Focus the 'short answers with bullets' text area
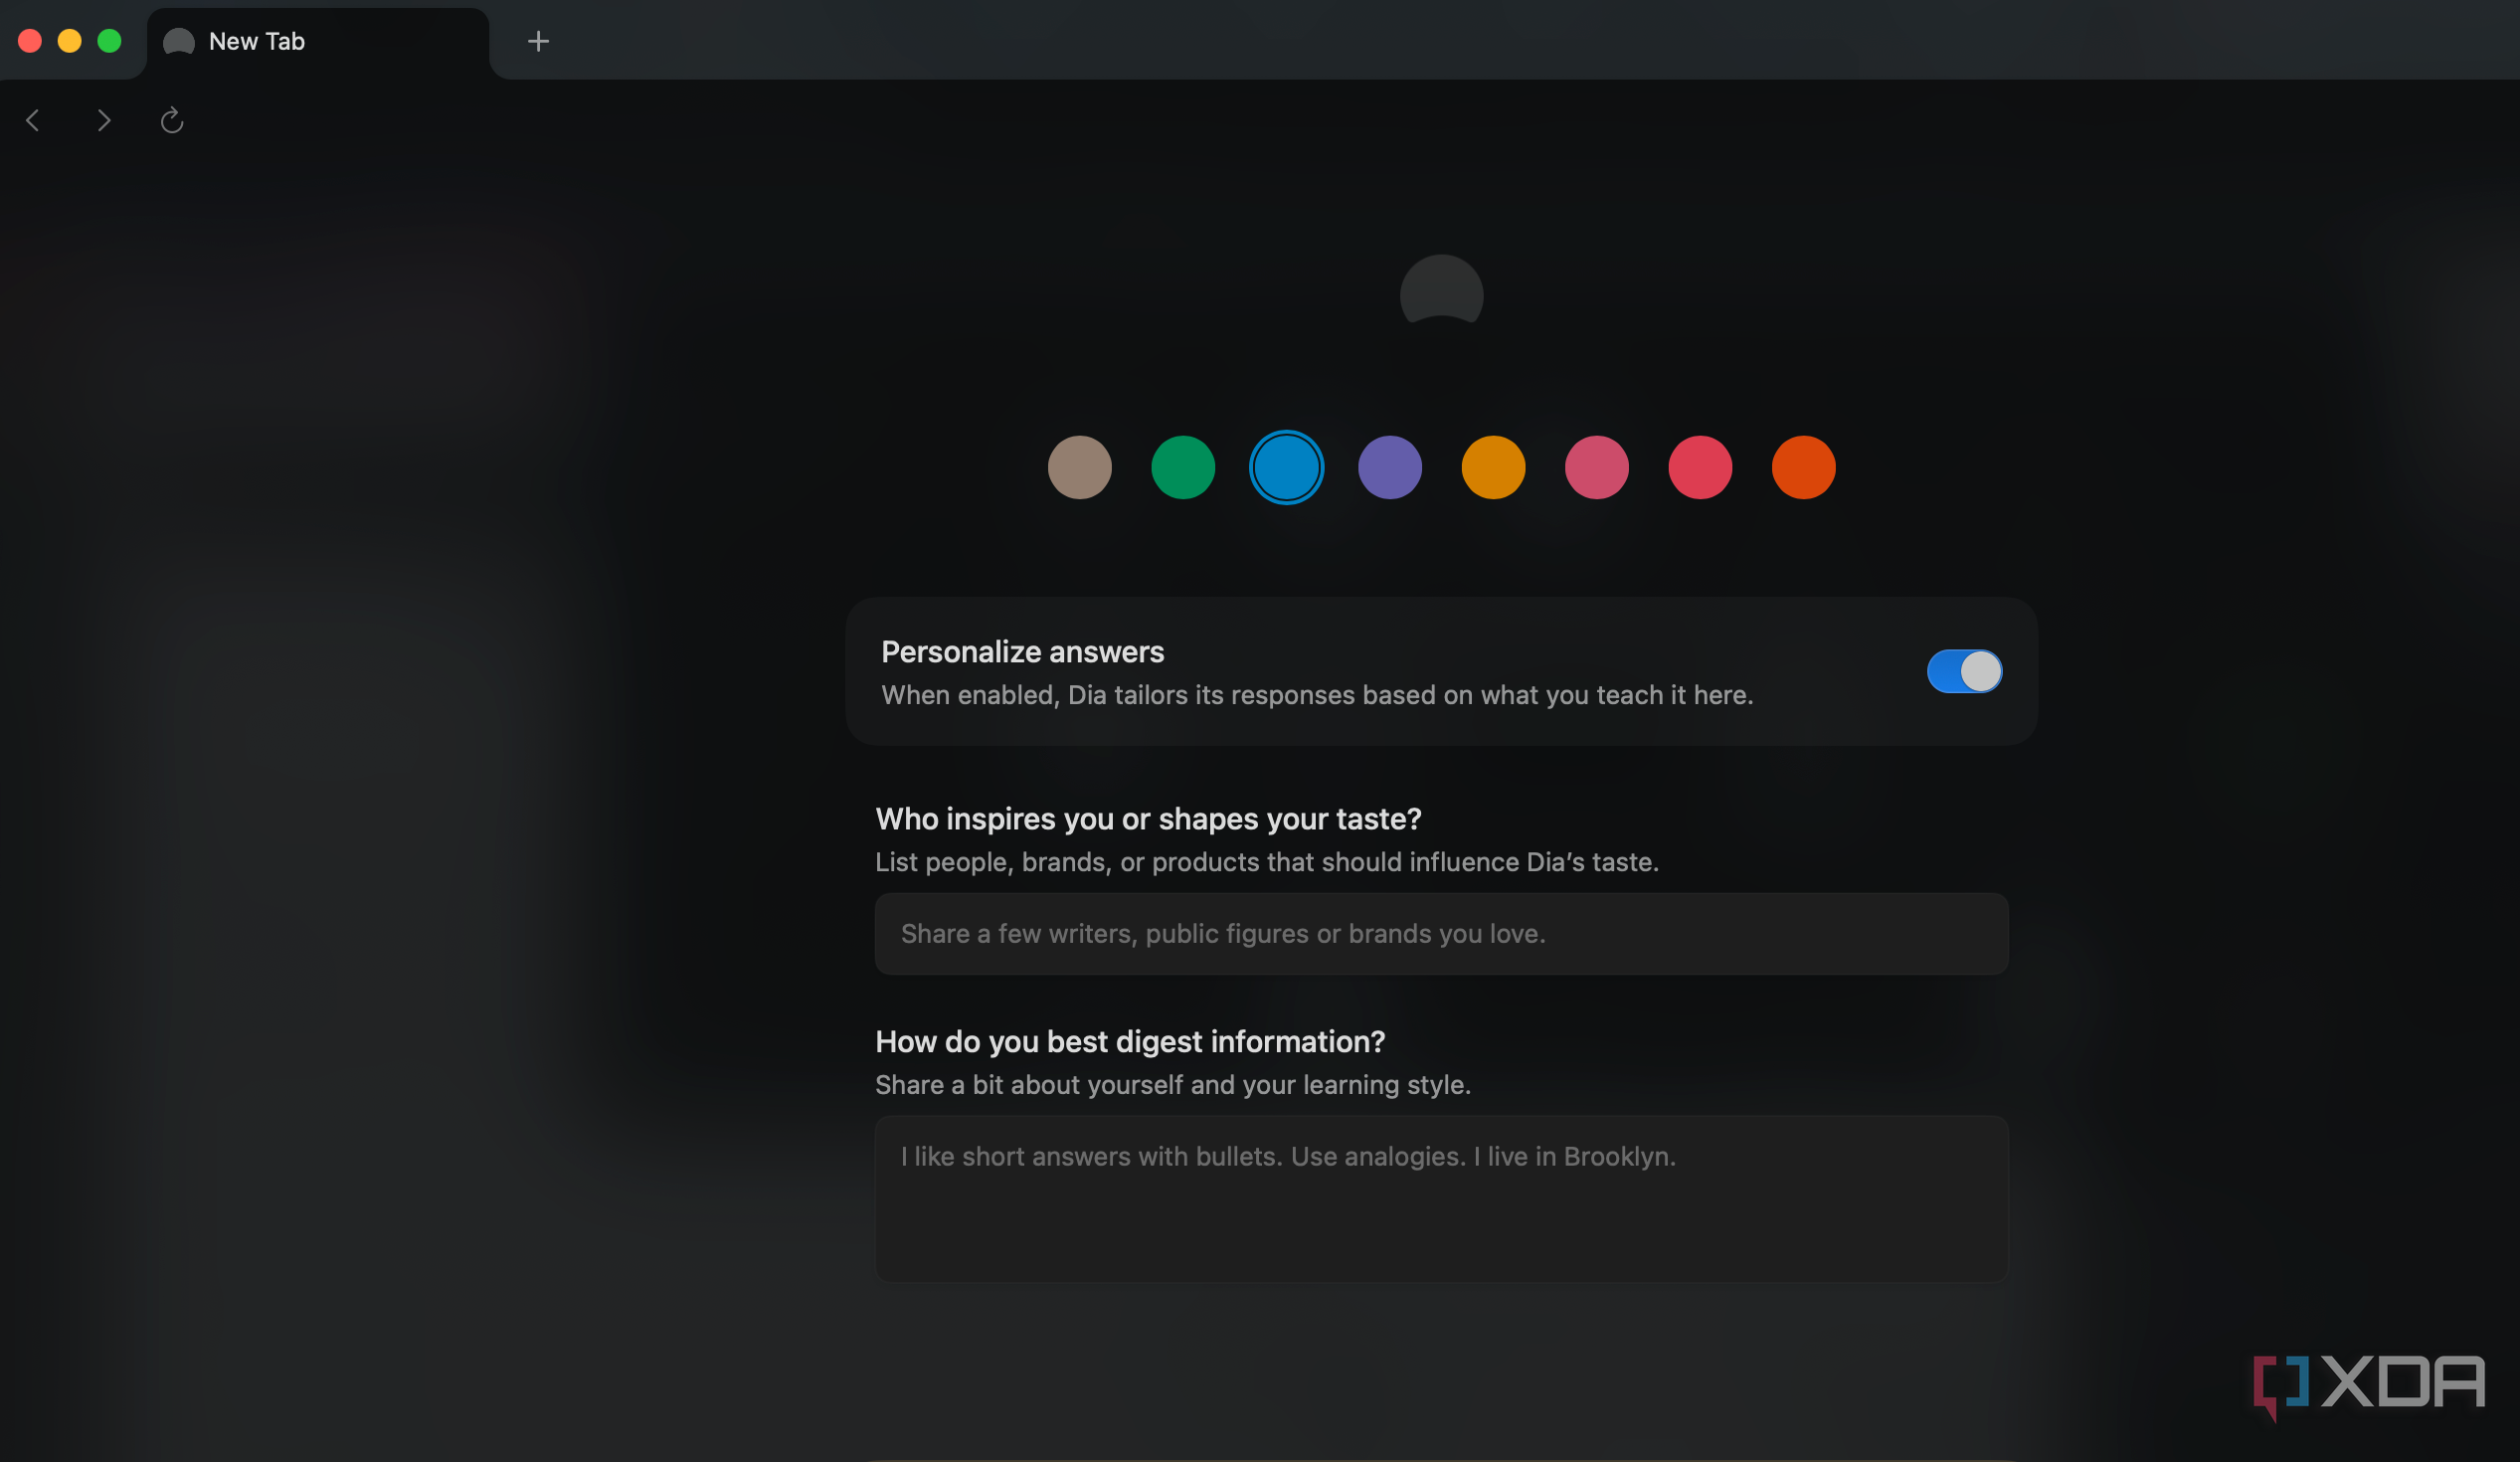 [x=1441, y=1199]
